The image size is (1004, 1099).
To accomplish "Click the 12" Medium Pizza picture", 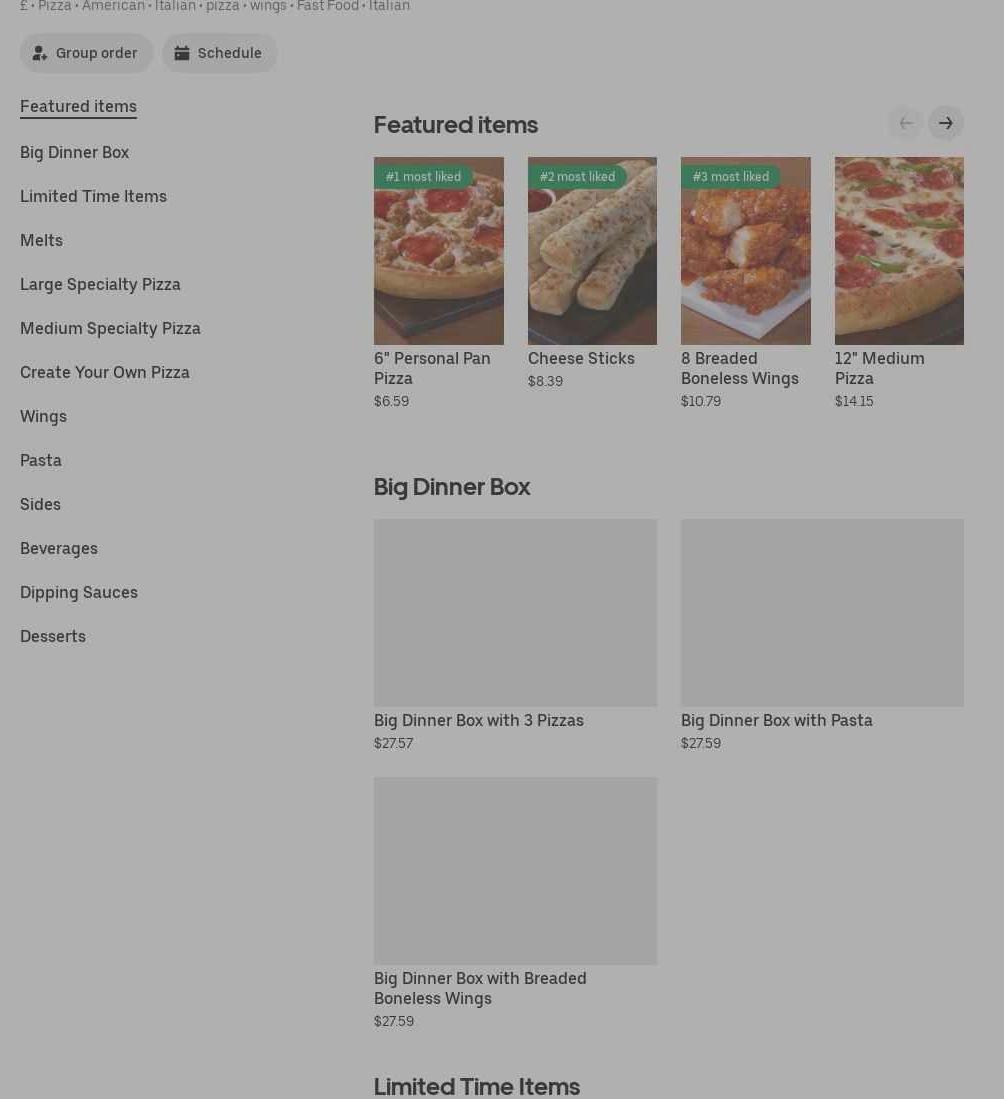I will click(x=899, y=251).
